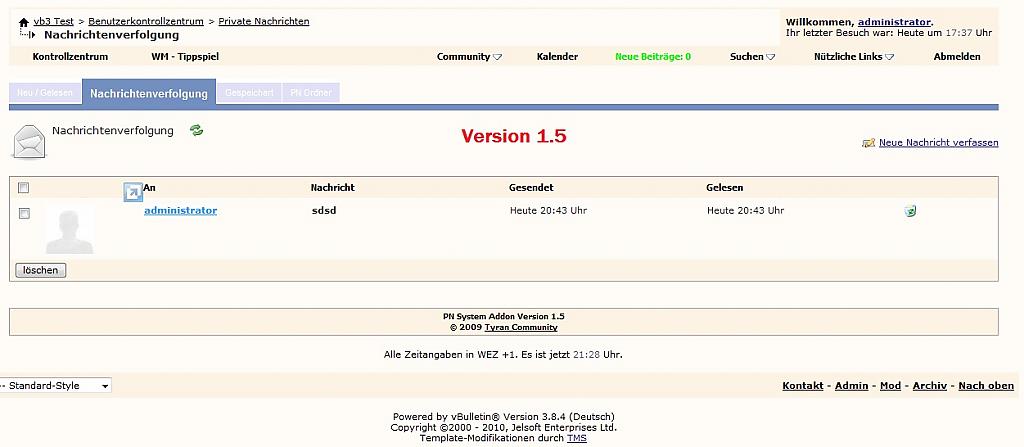The image size is (1024, 447).
Task: Click the home icon in the breadcrumb
Action: 24,22
